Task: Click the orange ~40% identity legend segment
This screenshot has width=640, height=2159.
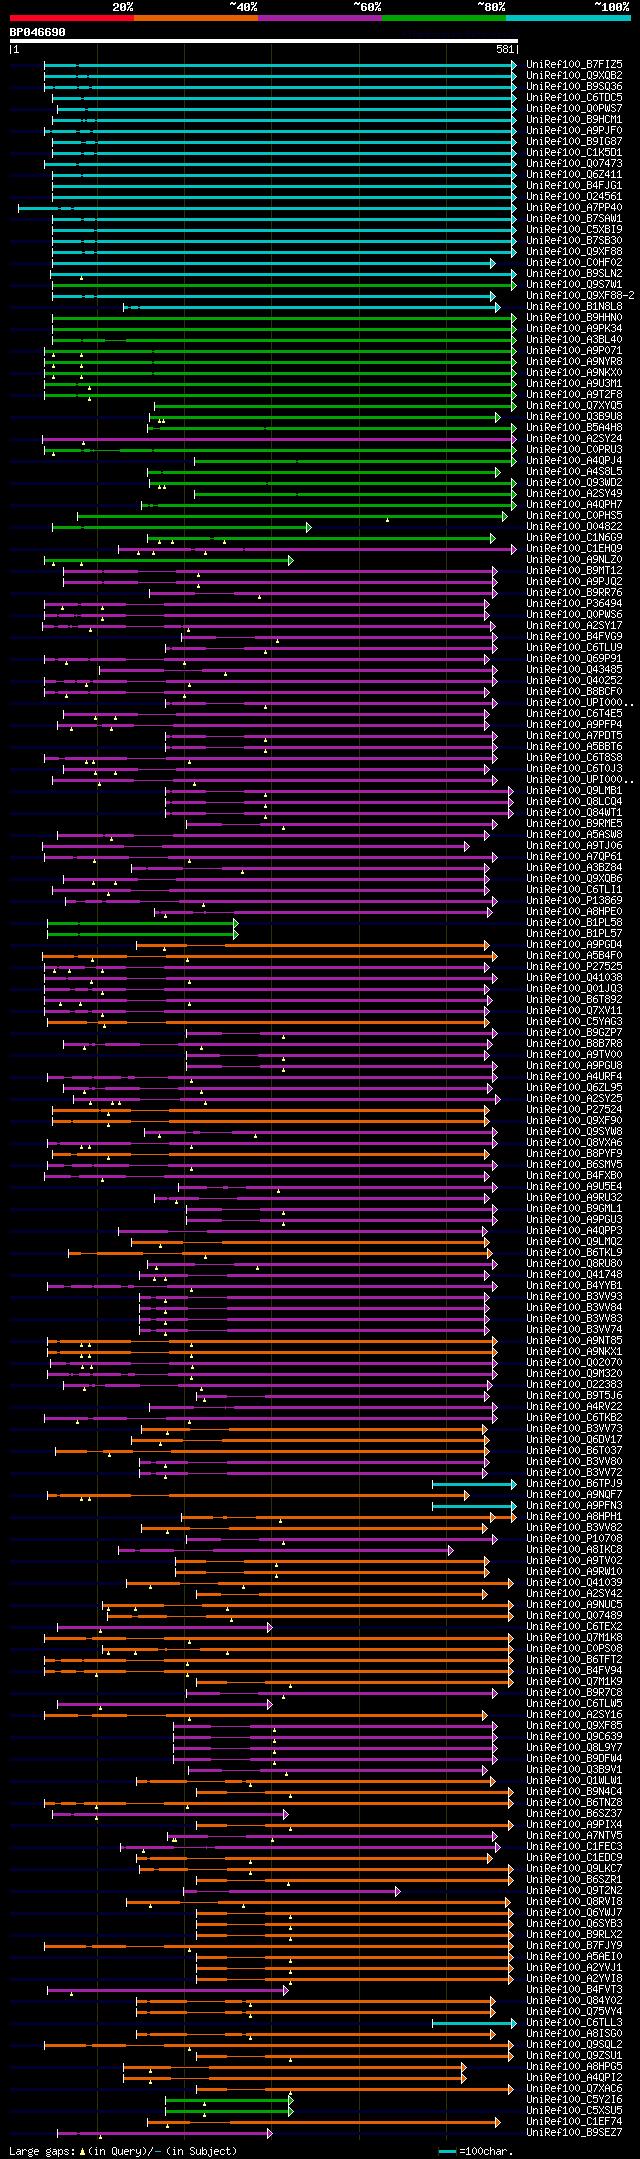Action: click(196, 18)
